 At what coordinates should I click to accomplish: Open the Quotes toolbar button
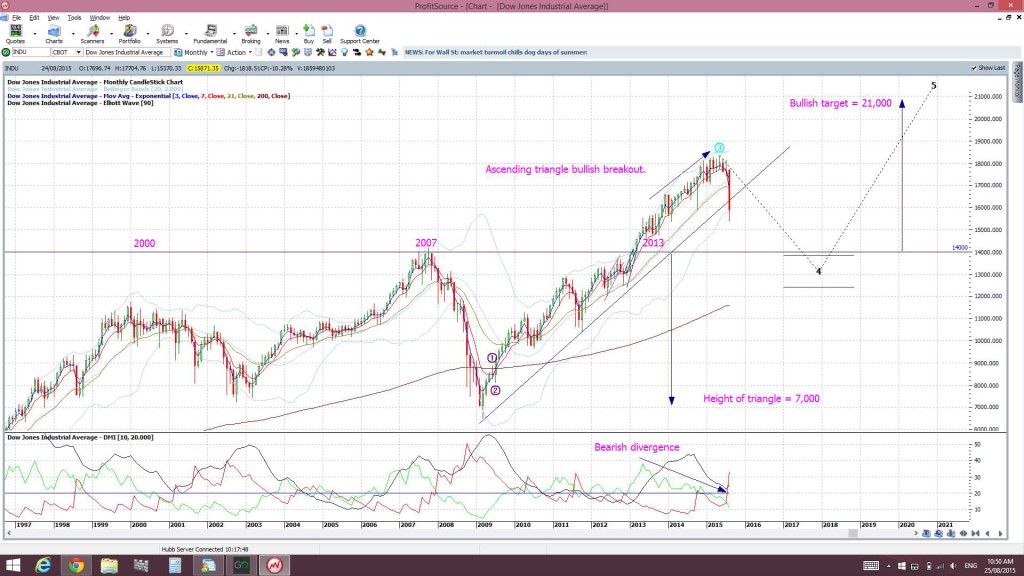coord(15,34)
